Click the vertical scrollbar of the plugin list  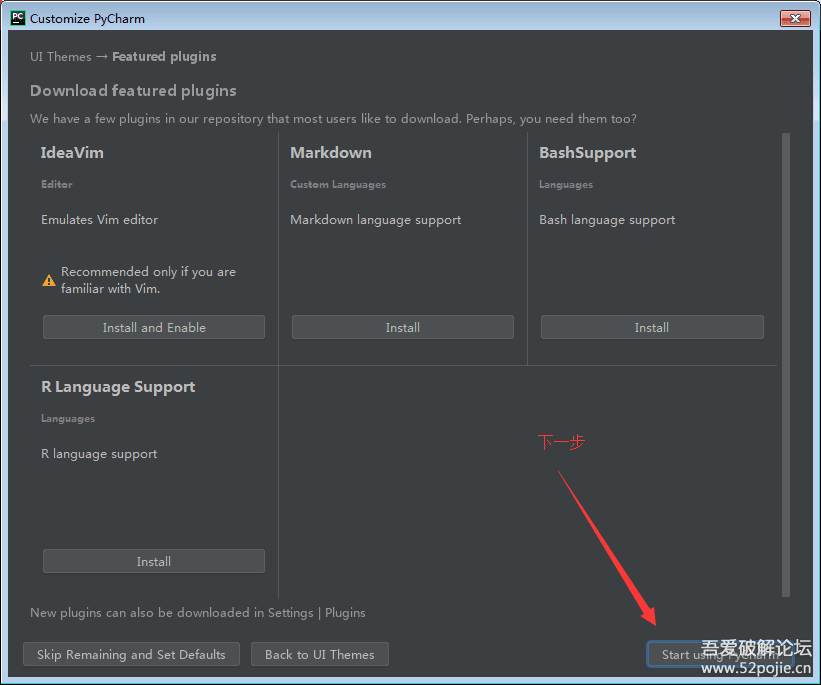(x=785, y=364)
